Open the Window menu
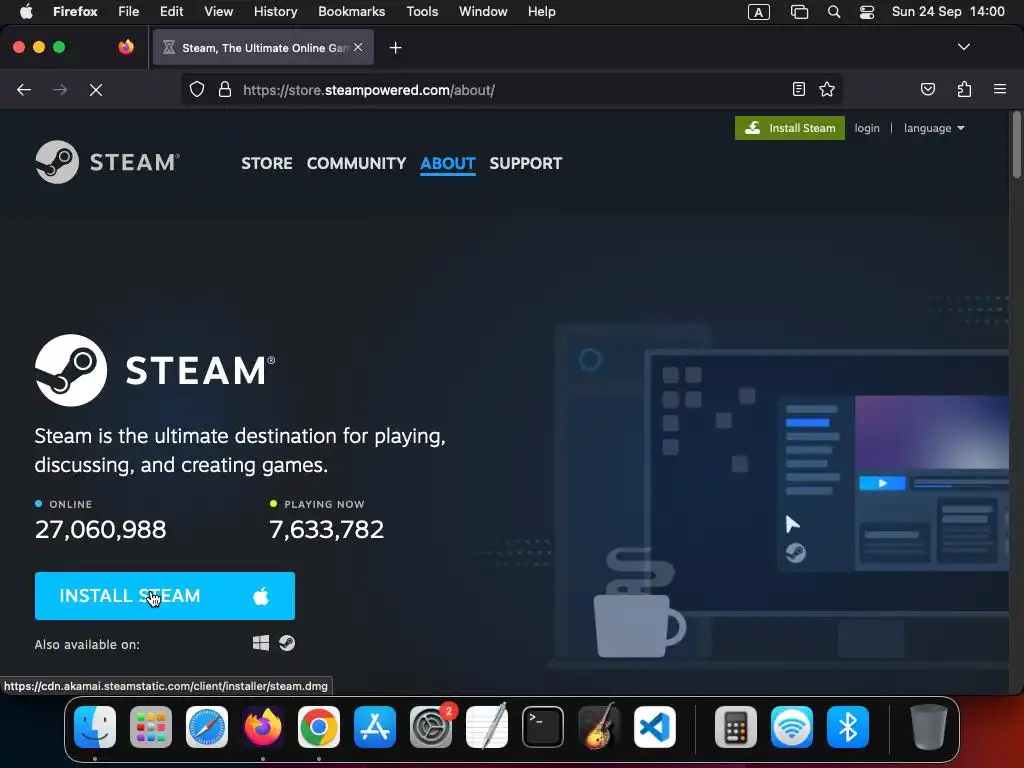 483,12
